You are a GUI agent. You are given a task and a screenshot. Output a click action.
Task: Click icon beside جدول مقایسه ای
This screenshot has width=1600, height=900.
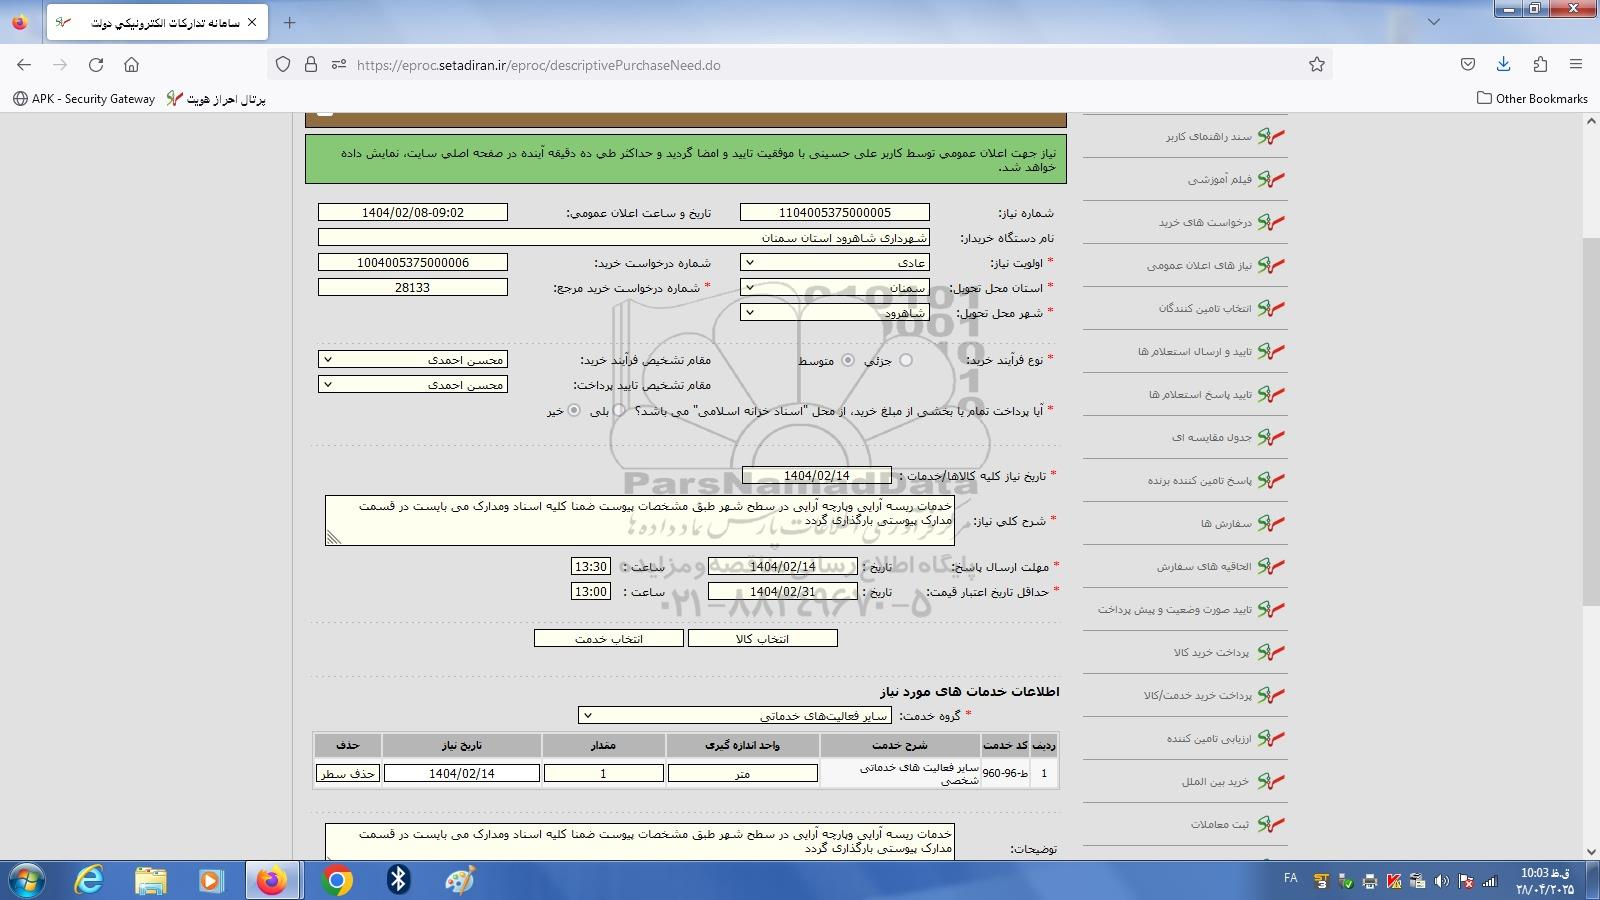[x=1271, y=437]
